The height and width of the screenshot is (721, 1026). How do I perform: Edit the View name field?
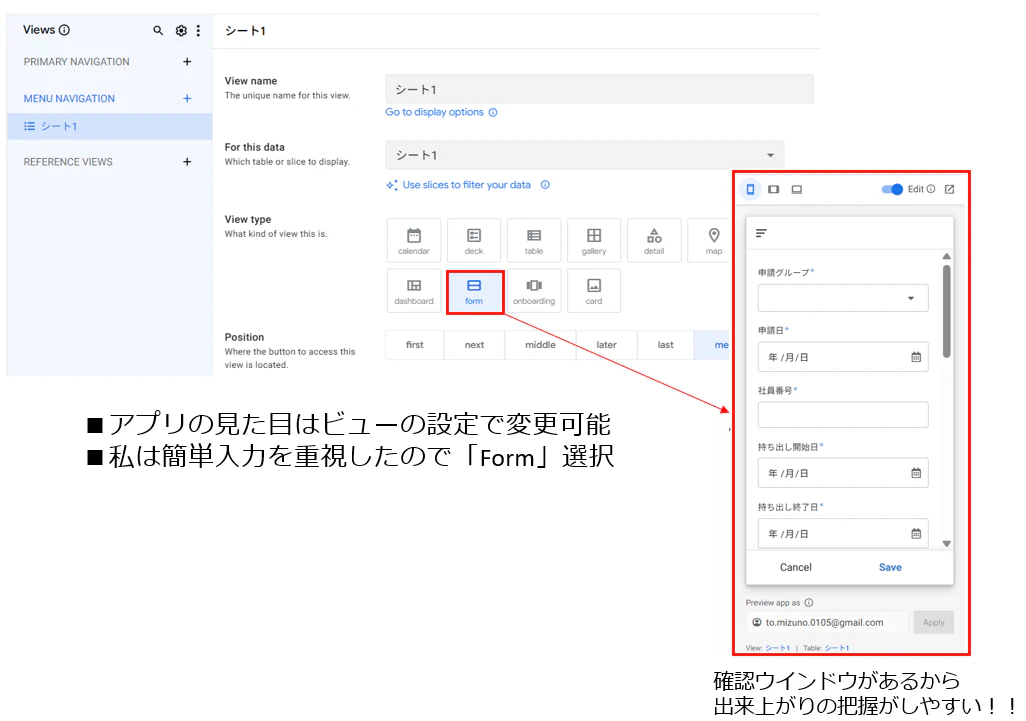599,89
